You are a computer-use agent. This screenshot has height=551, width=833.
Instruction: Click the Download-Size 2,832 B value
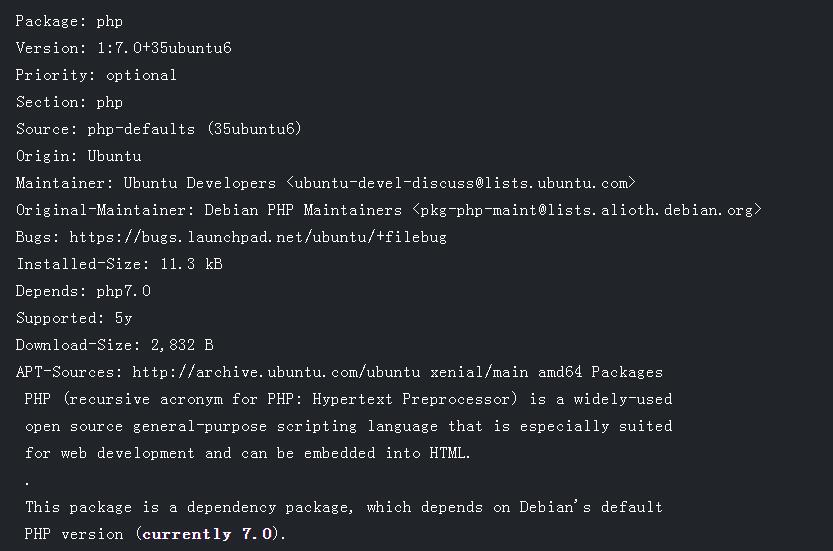[x=182, y=345]
